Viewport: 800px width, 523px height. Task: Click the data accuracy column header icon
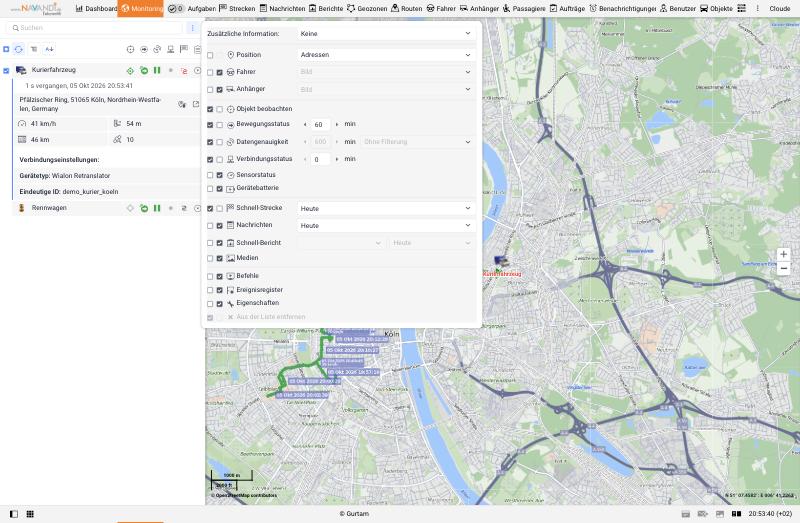pyautogui.click(x=157, y=49)
